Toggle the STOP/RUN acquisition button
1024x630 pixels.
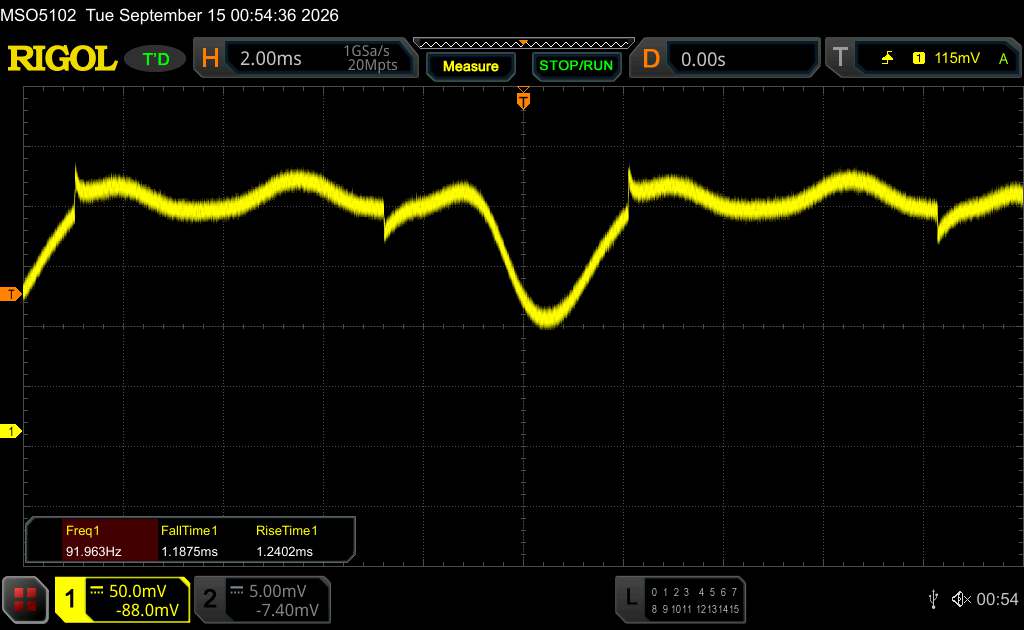[576, 65]
